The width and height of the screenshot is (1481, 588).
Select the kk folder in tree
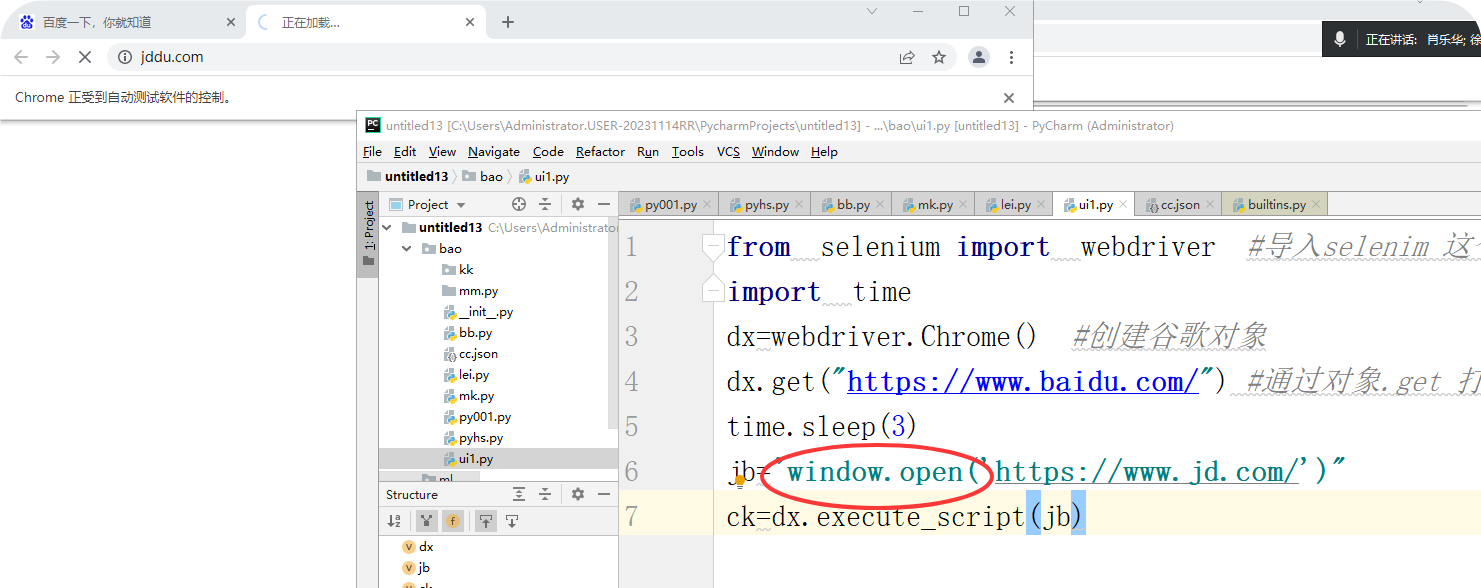pos(458,270)
